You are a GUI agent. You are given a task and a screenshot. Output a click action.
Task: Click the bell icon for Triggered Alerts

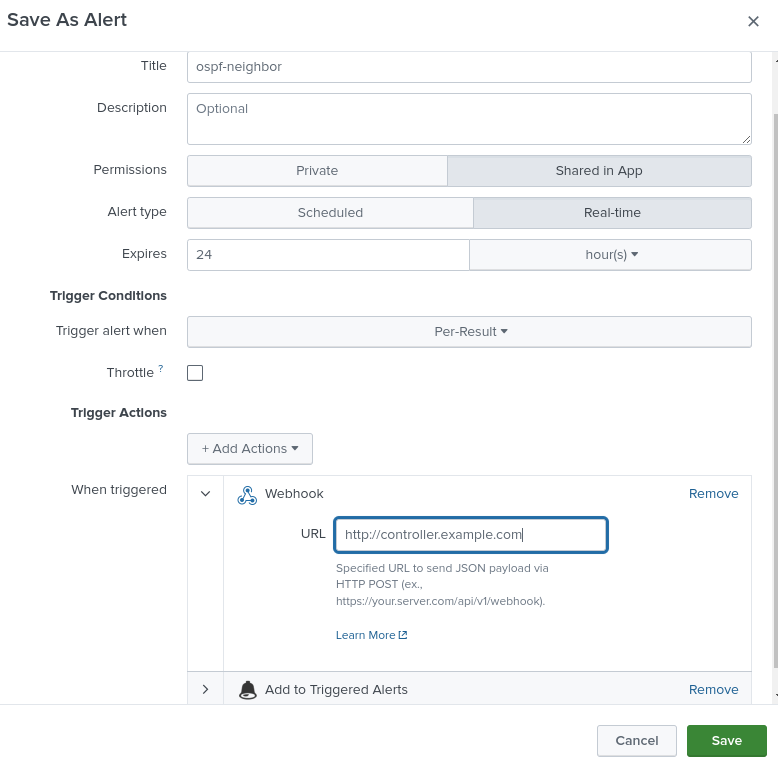click(247, 689)
